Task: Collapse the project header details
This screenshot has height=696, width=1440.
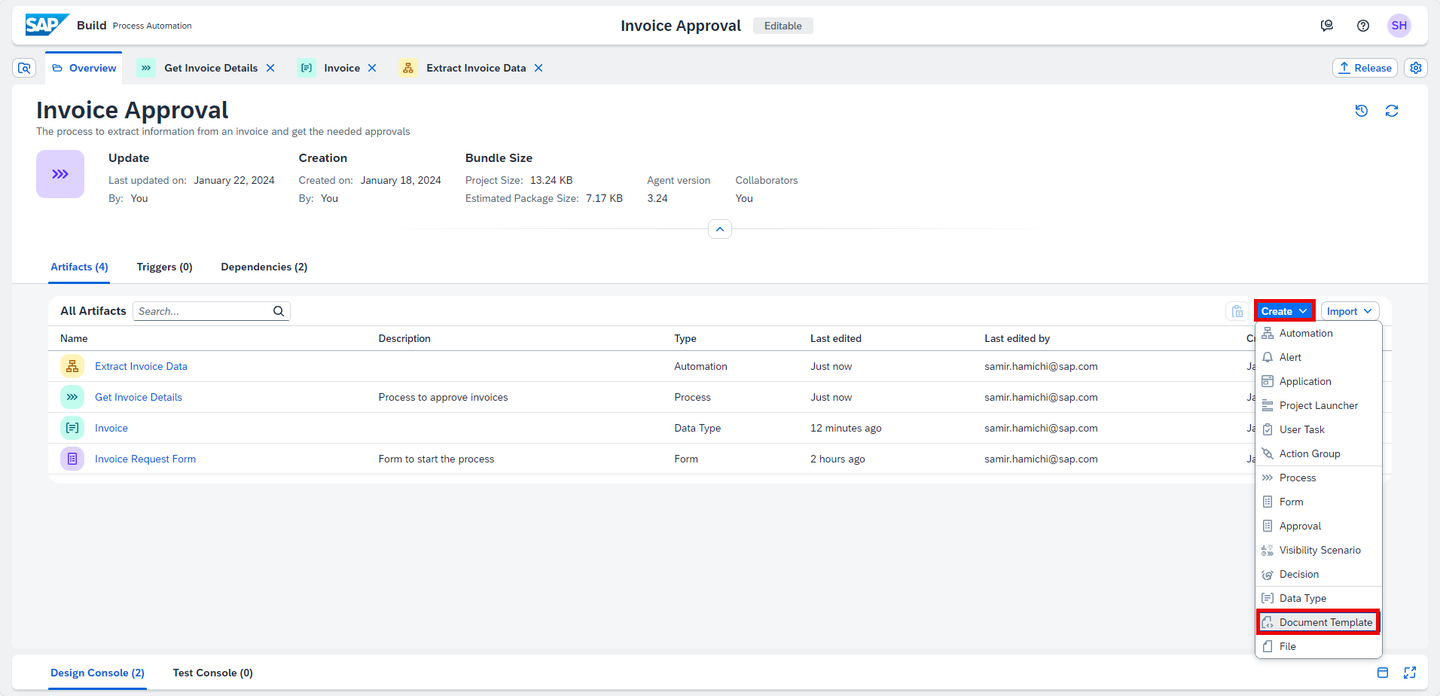Action: (x=720, y=229)
